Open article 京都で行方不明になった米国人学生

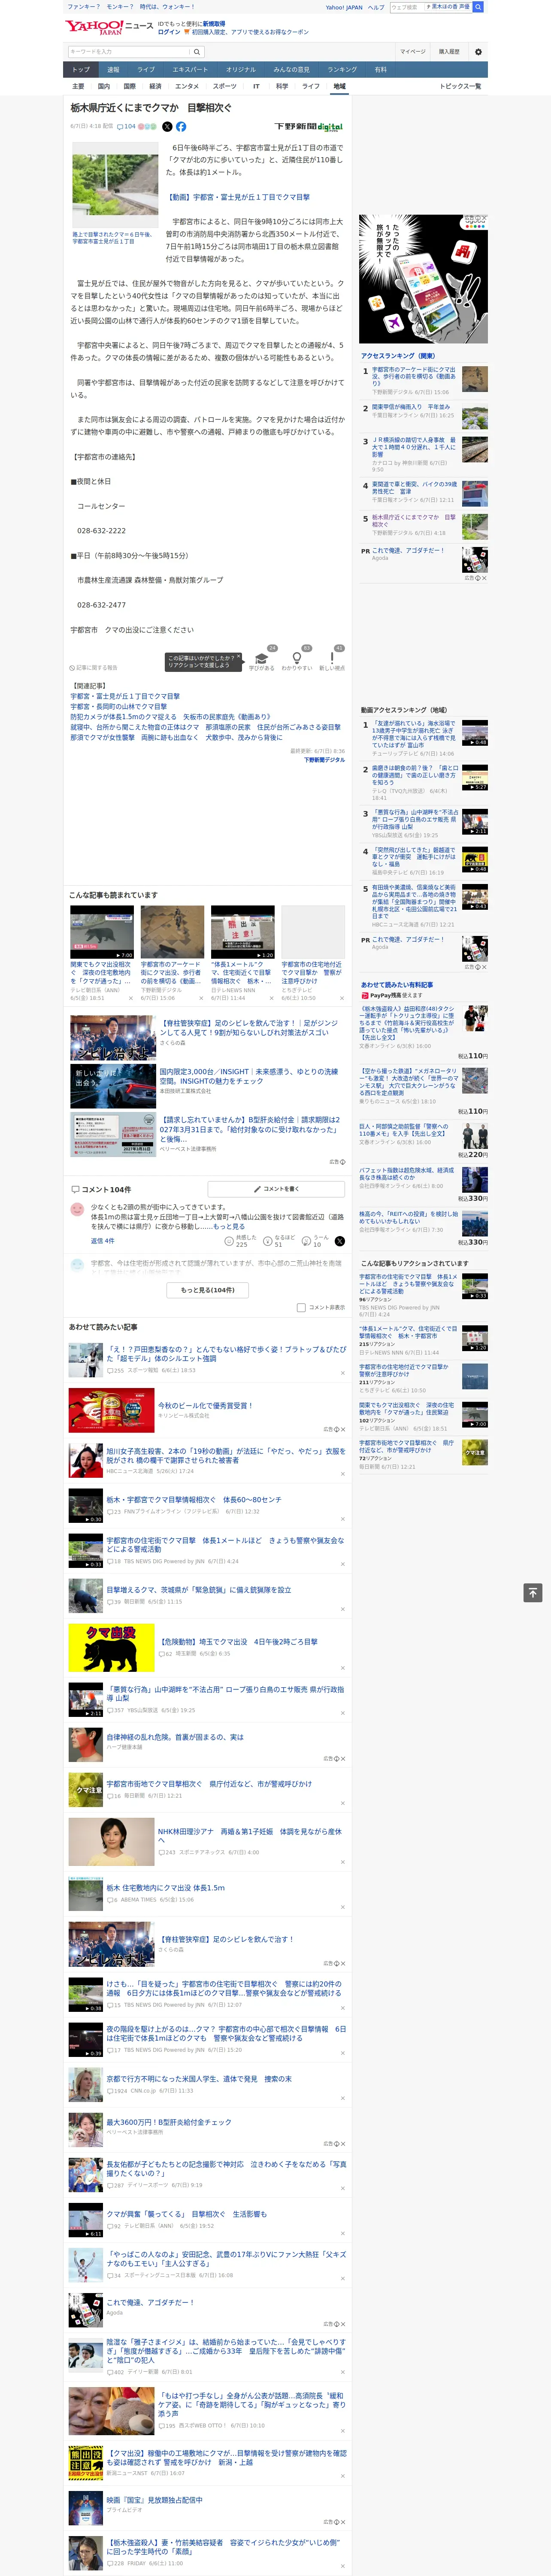(x=199, y=2079)
